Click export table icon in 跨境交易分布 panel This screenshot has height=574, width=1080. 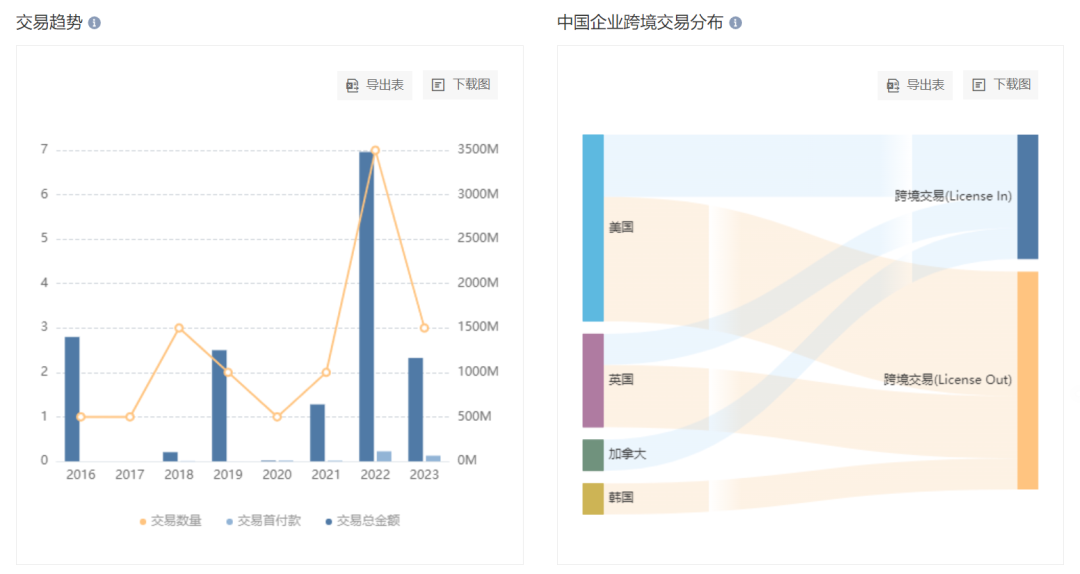893,86
